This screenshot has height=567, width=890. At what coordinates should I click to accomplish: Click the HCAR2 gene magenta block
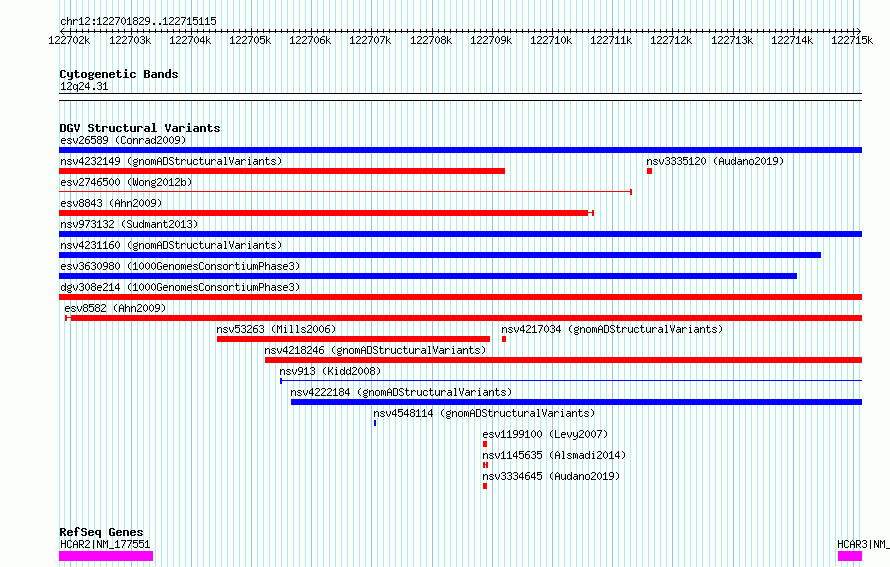106,556
